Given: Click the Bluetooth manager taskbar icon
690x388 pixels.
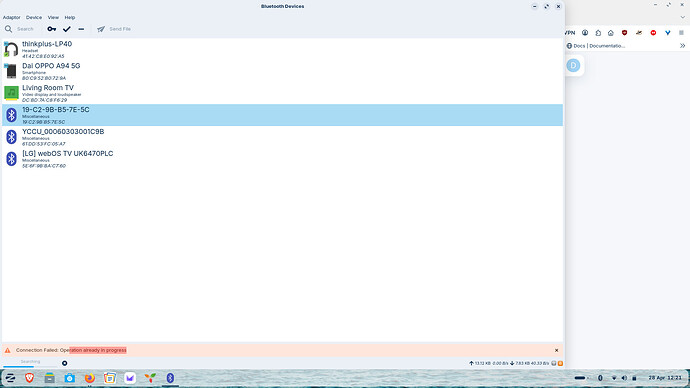Looking at the screenshot, I should click(170, 378).
